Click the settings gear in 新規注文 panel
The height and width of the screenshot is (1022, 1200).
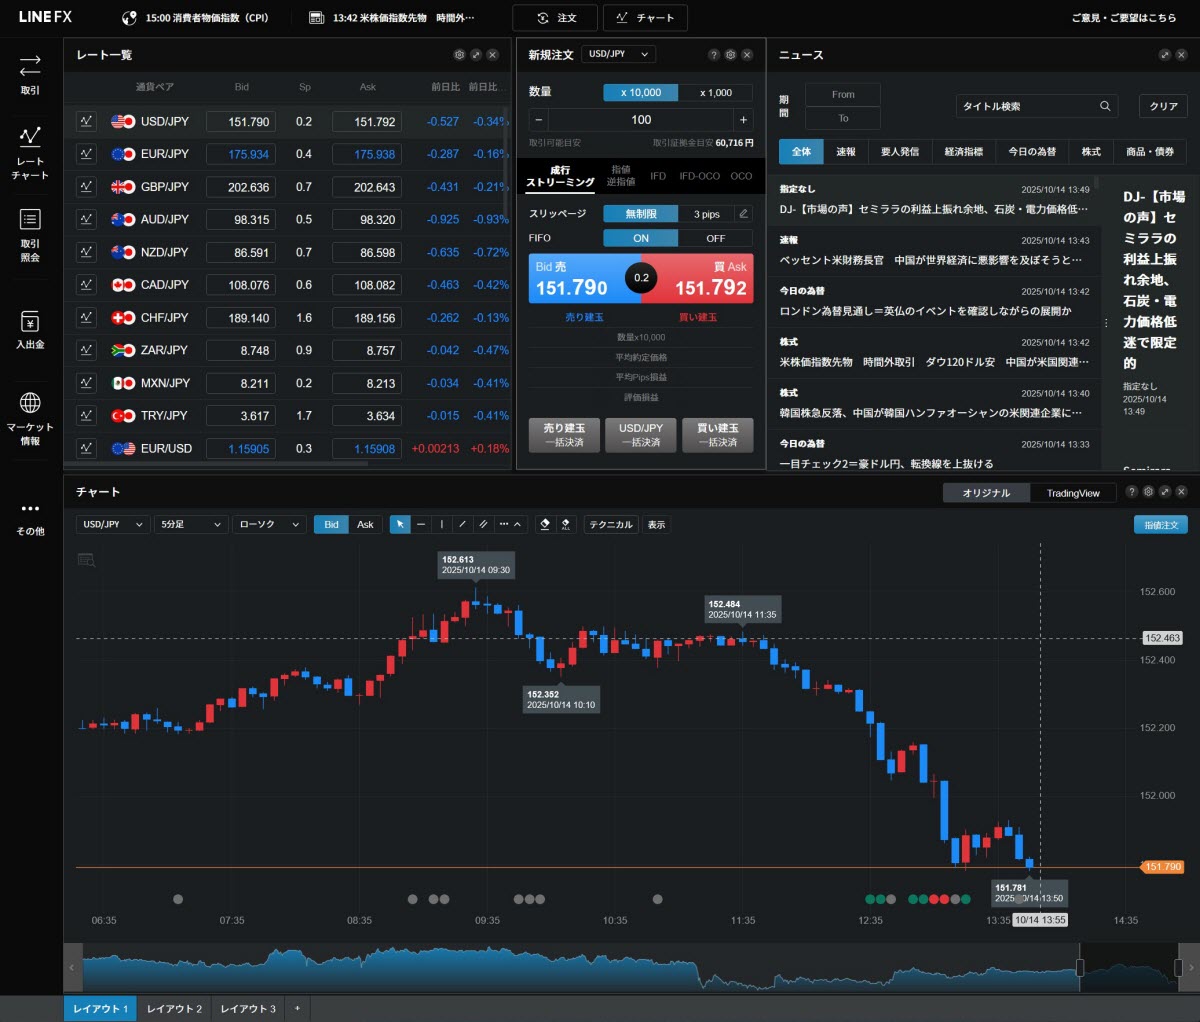click(730, 55)
